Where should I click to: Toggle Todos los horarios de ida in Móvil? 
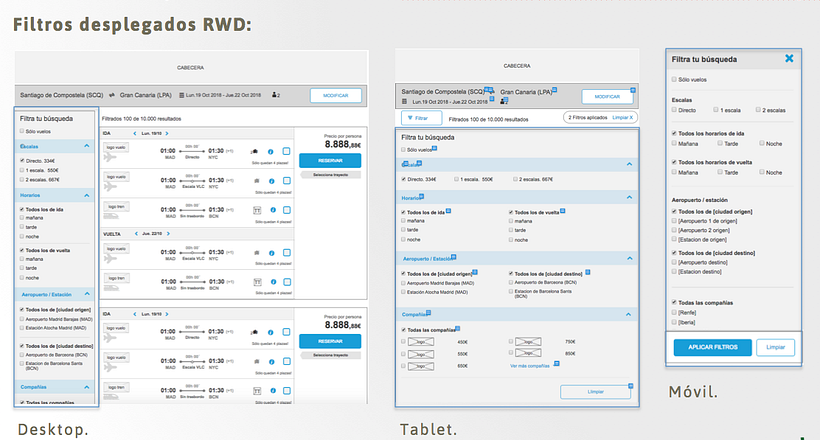tap(674, 133)
